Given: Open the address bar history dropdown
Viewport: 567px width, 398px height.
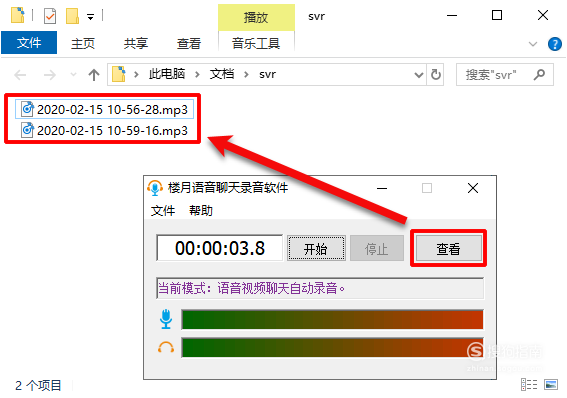Looking at the screenshot, I should coord(419,75).
